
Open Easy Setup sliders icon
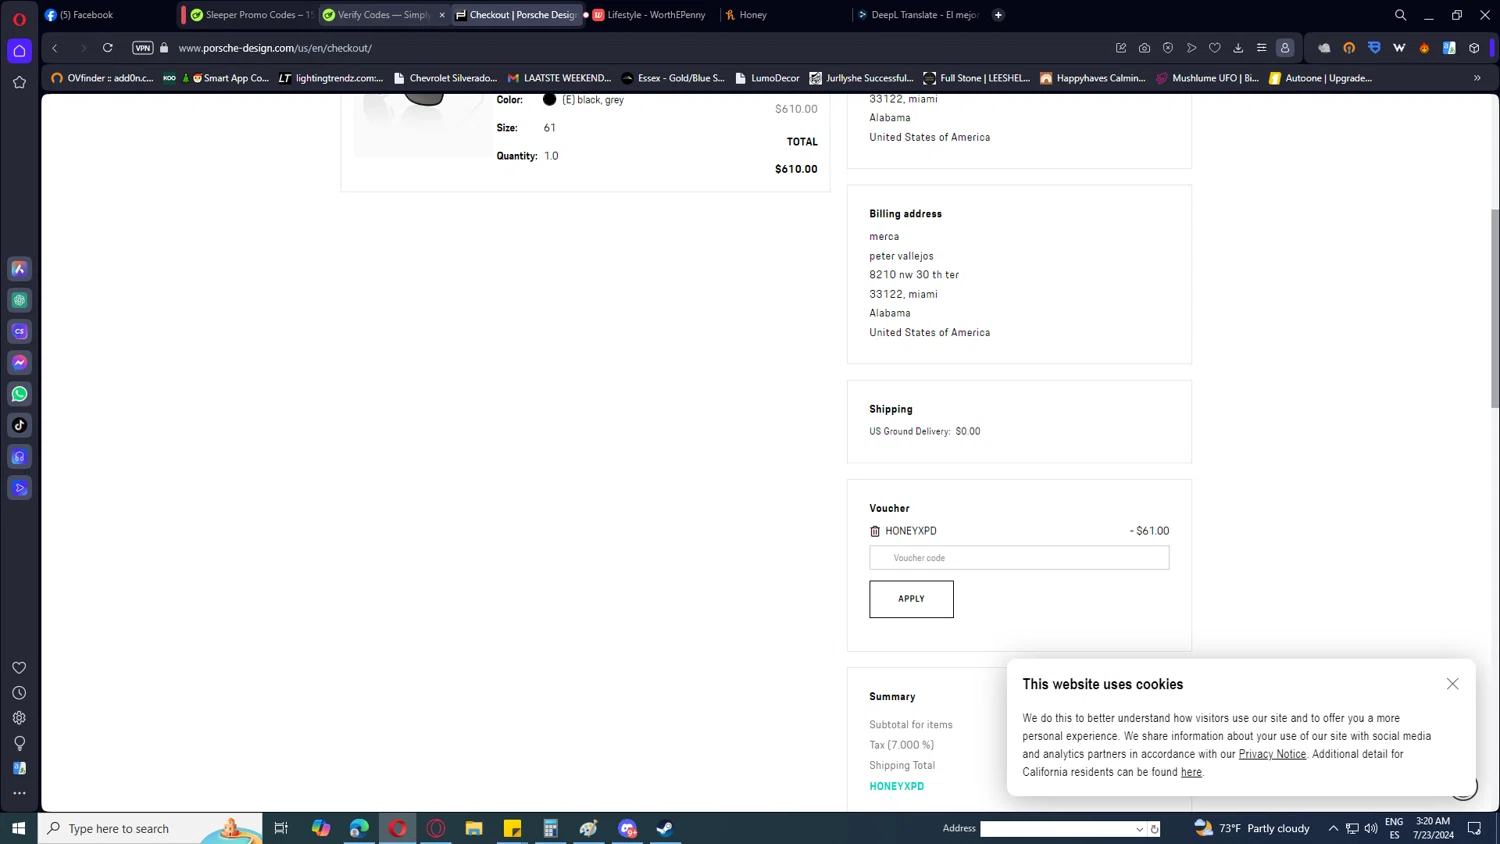[x=1262, y=48]
